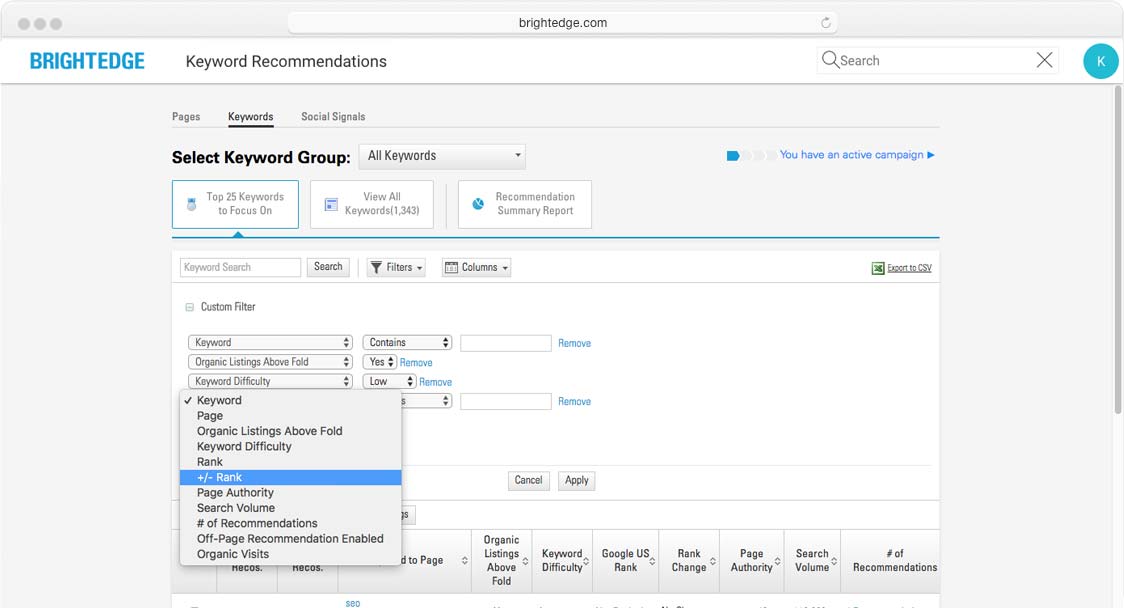Remove the Keyword Difficulty filter row
The image size is (1124, 608).
click(435, 382)
